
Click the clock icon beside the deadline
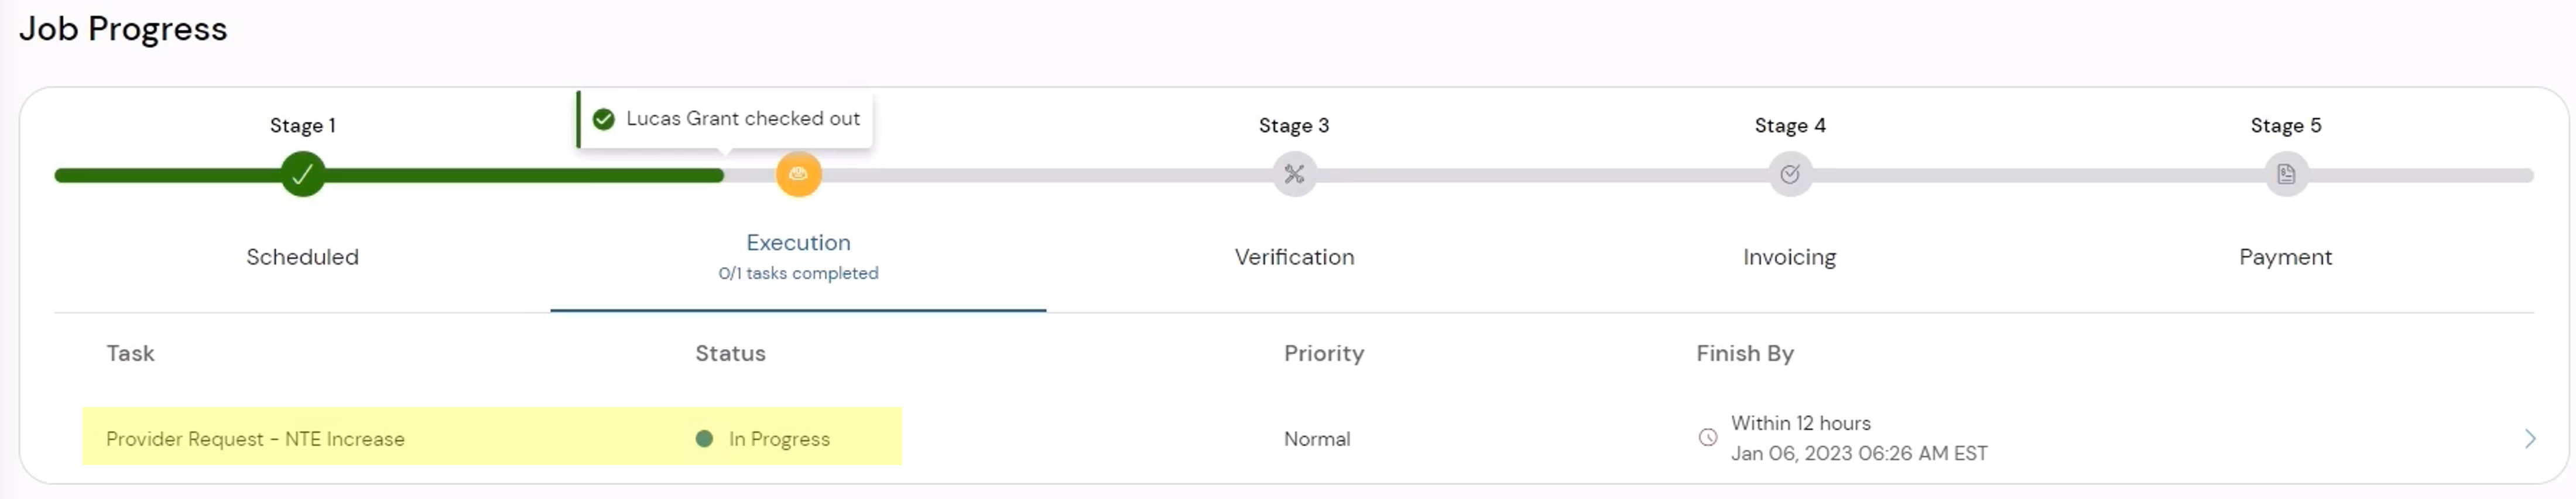(1708, 438)
